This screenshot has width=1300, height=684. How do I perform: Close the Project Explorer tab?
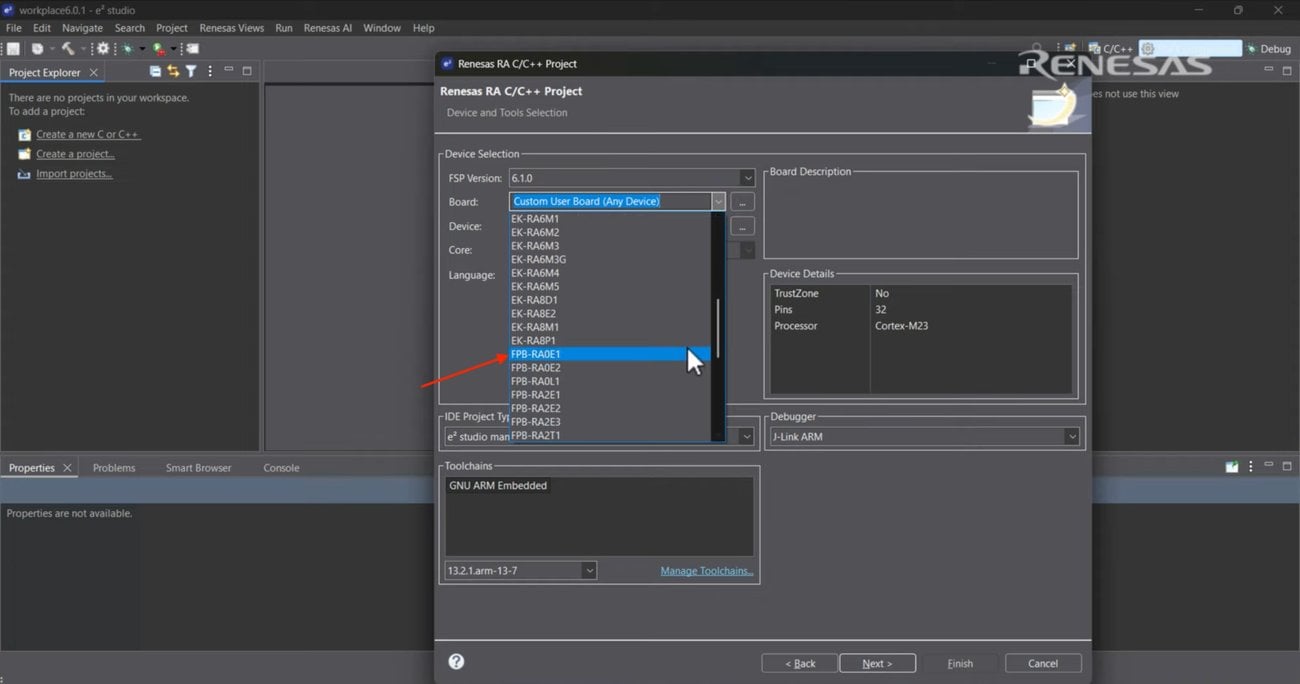pos(94,72)
